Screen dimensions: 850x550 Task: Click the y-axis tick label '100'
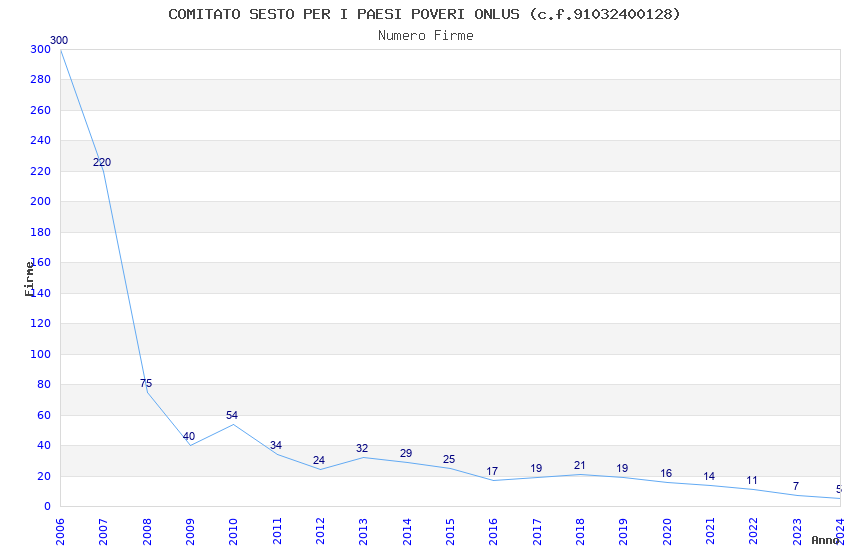pos(41,354)
